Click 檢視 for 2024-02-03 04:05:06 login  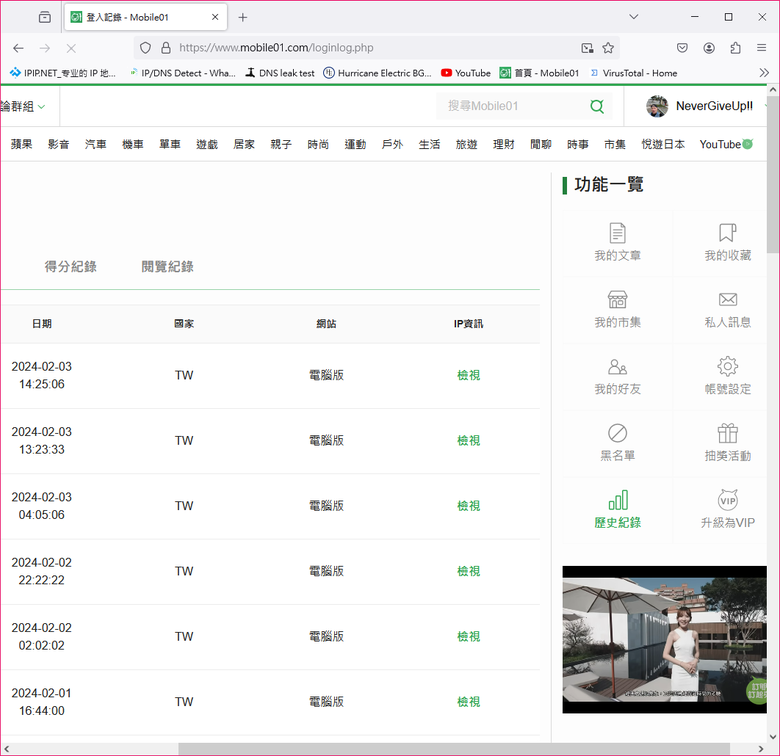(x=469, y=506)
